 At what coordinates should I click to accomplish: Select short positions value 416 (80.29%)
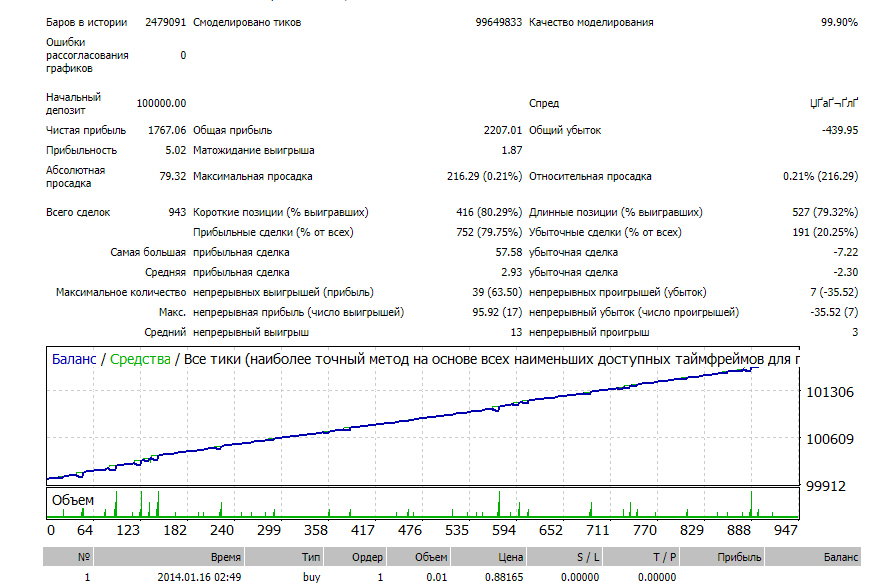[x=489, y=213]
